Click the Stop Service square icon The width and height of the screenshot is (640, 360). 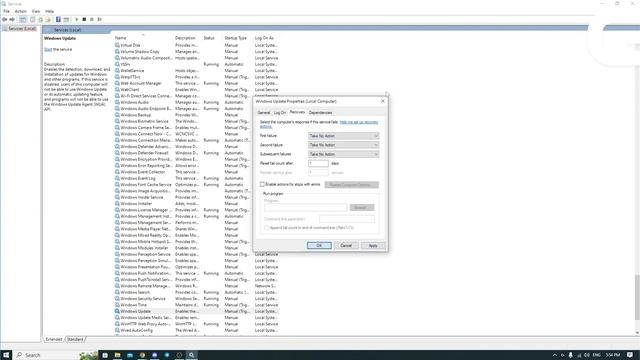84,19
